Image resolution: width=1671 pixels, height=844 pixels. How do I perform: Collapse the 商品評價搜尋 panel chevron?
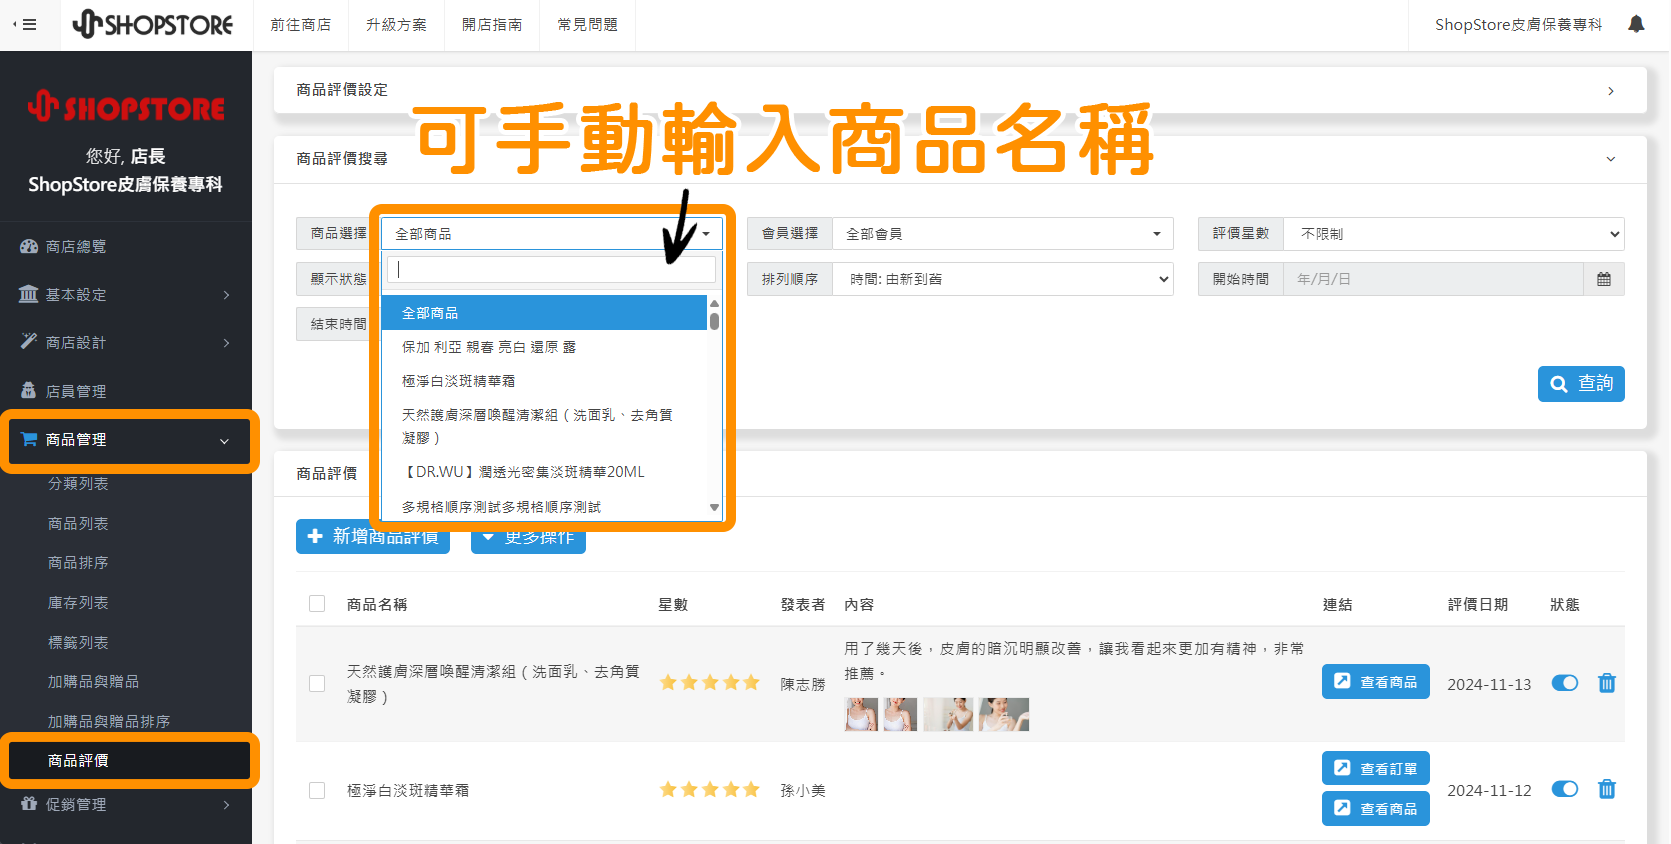tap(1610, 159)
